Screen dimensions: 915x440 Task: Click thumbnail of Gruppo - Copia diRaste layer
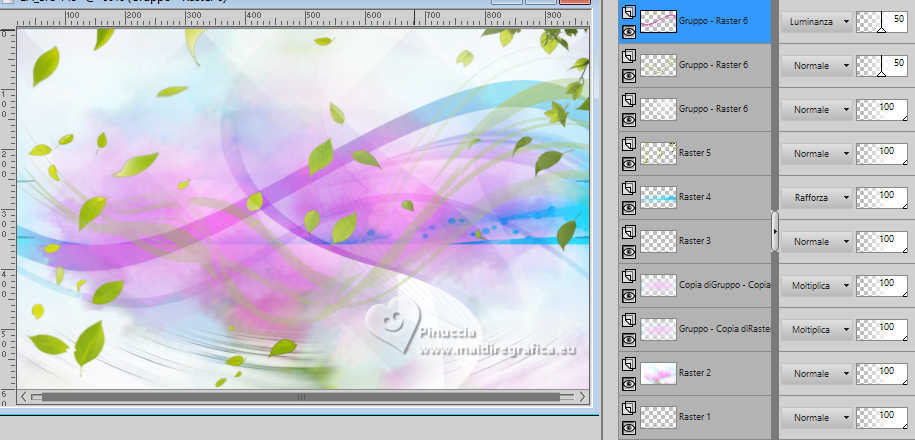point(658,329)
